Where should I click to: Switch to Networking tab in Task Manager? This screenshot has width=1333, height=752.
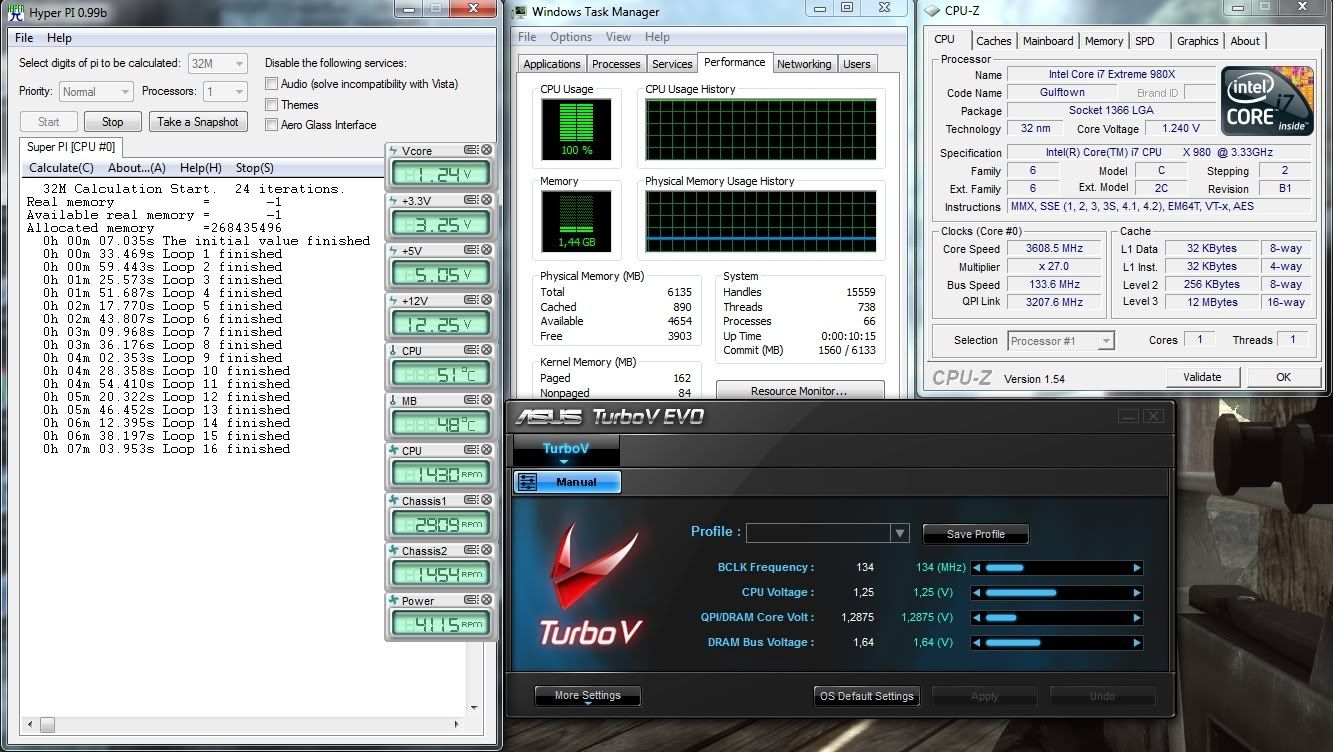pos(804,64)
